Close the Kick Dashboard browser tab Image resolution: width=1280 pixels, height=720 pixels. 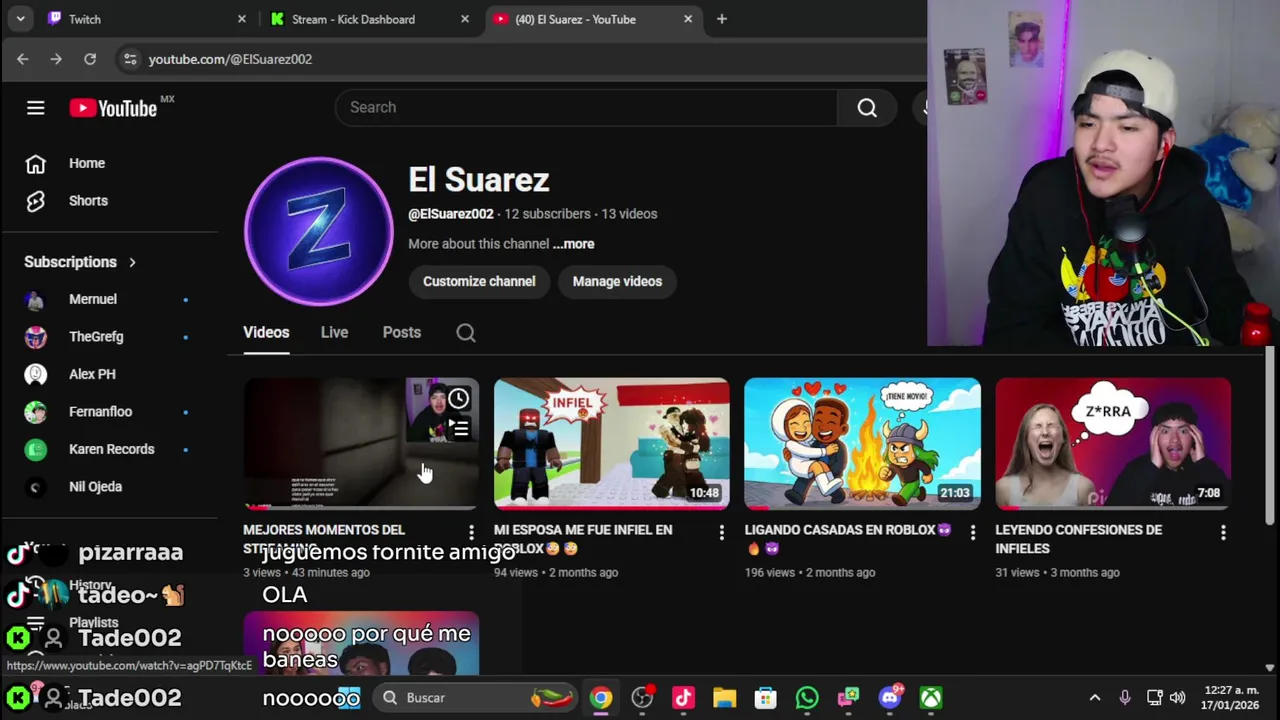465,19
